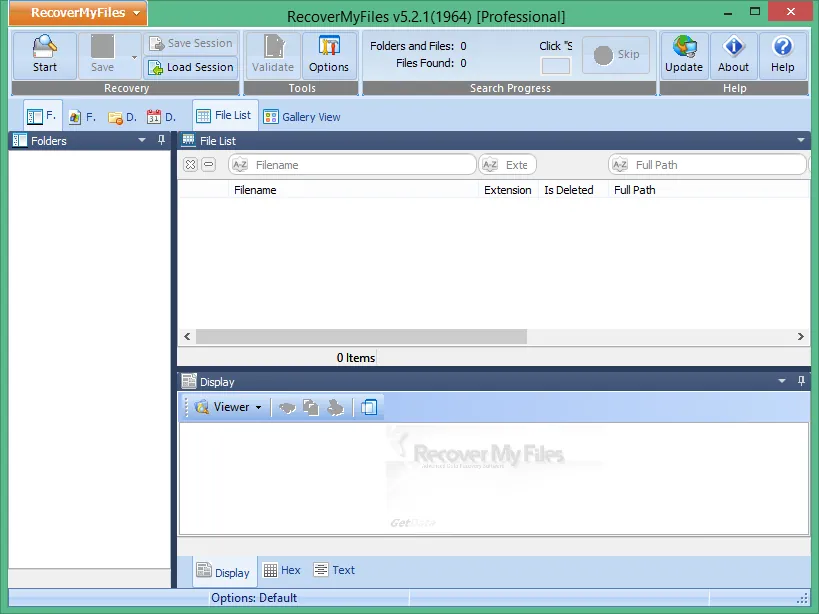The width and height of the screenshot is (819, 614).
Task: Start a new file recovery
Action: (45, 55)
